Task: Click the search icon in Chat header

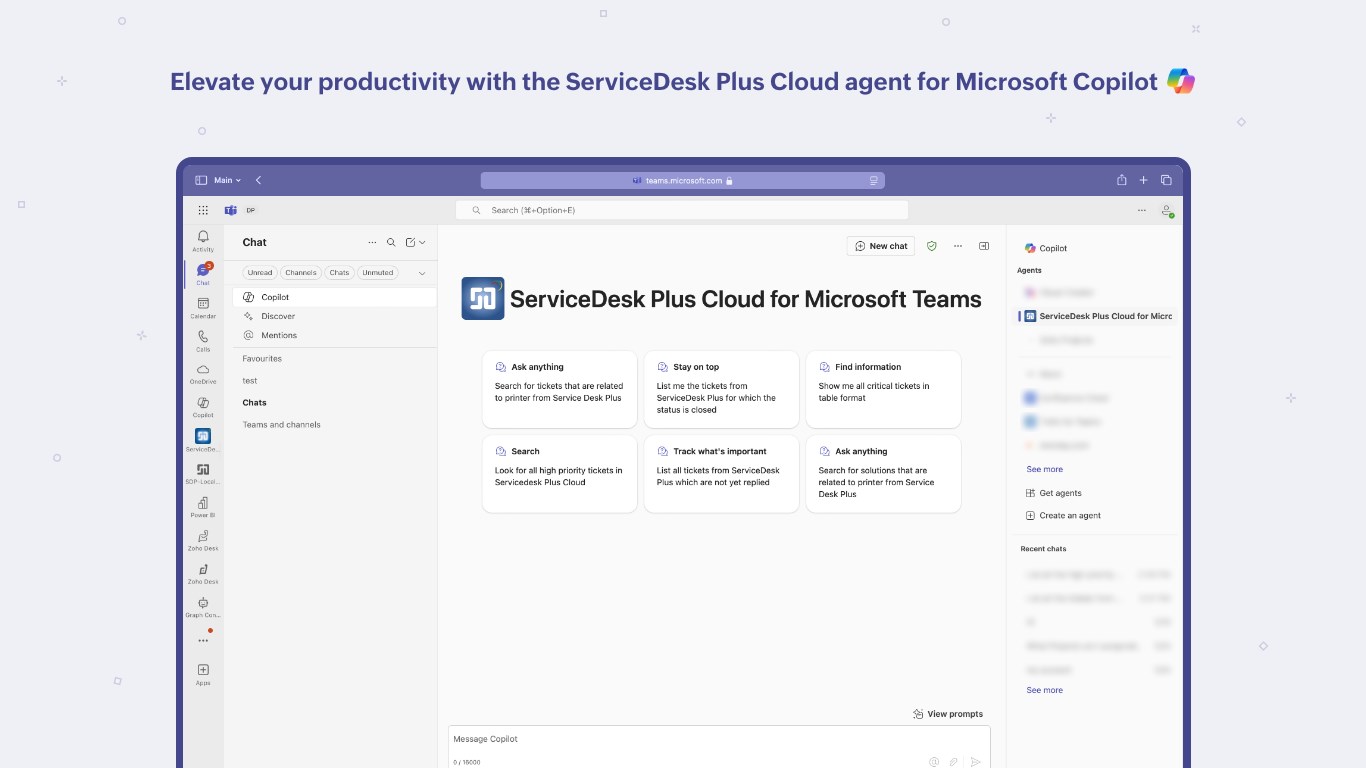Action: coord(391,242)
